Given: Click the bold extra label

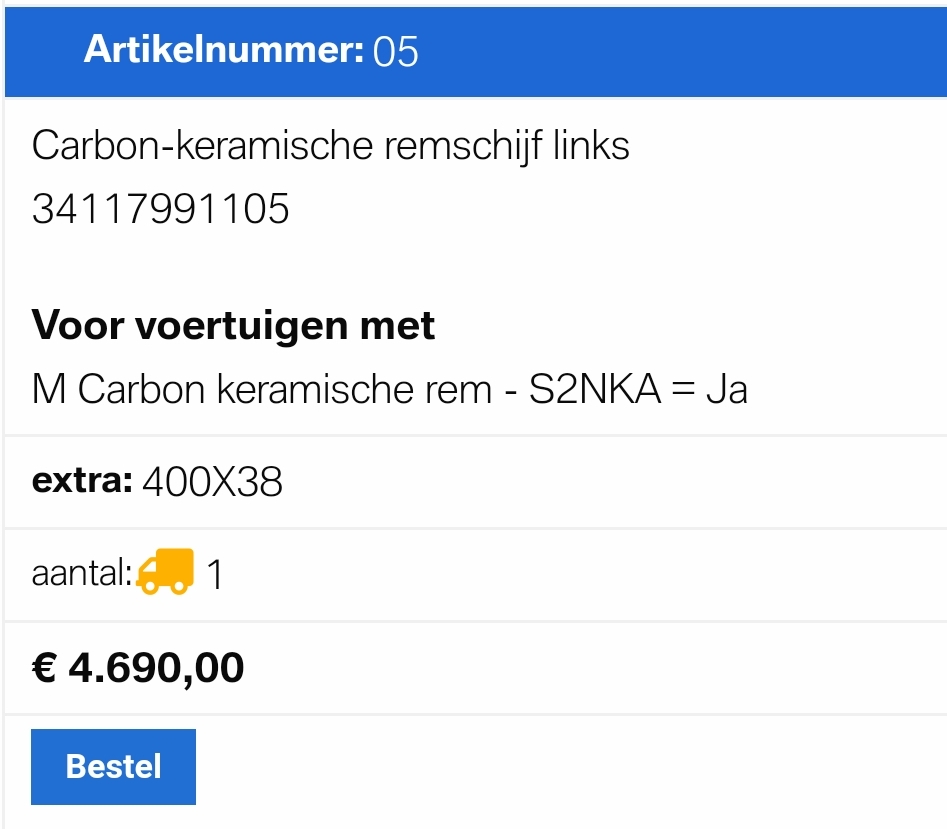Looking at the screenshot, I should 82,481.
